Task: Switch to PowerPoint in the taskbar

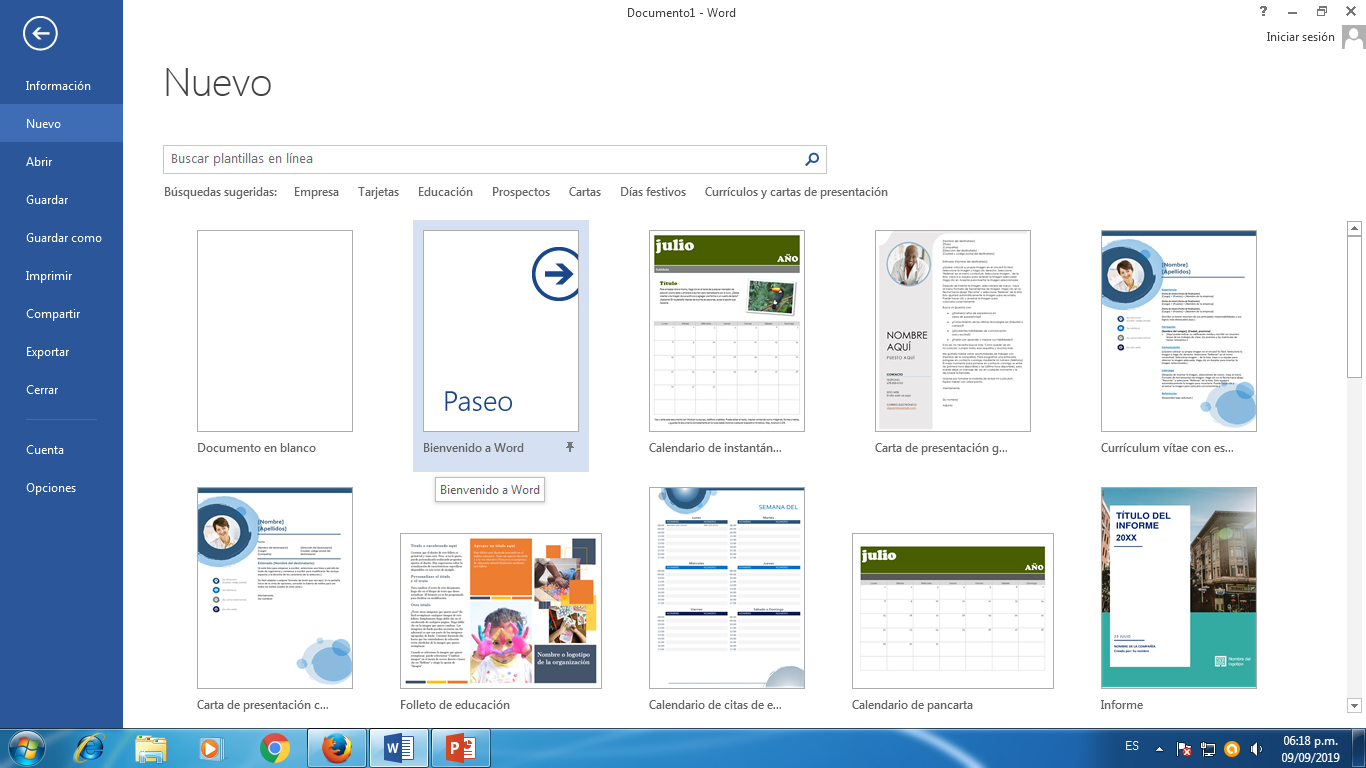Action: point(460,748)
